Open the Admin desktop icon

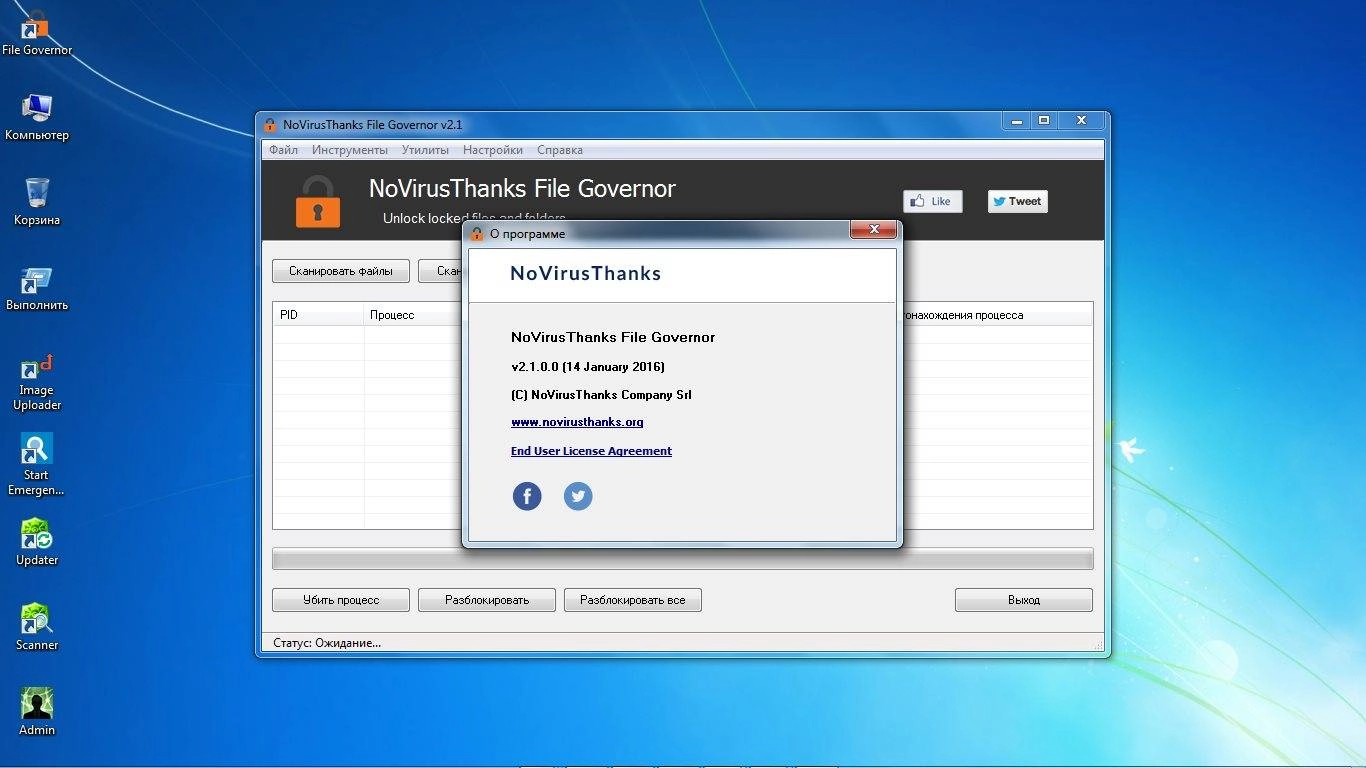[37, 712]
